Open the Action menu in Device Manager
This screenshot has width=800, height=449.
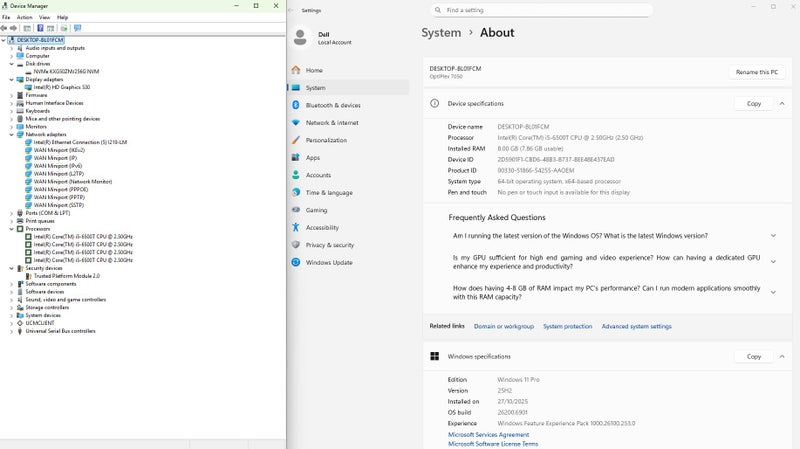click(x=24, y=17)
